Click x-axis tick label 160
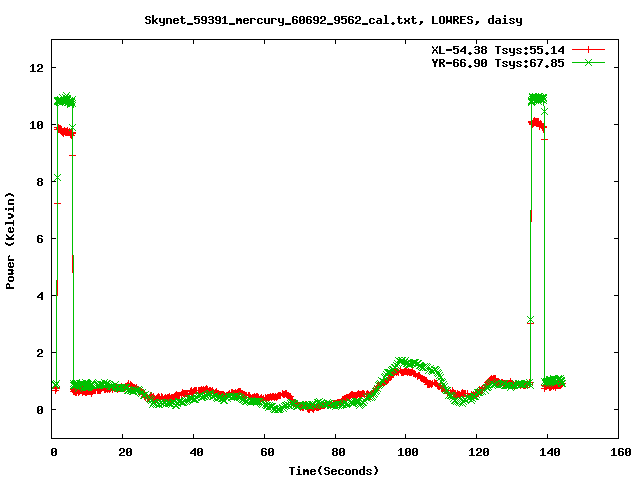Image resolution: width=640 pixels, height=480 pixels. click(x=621, y=452)
